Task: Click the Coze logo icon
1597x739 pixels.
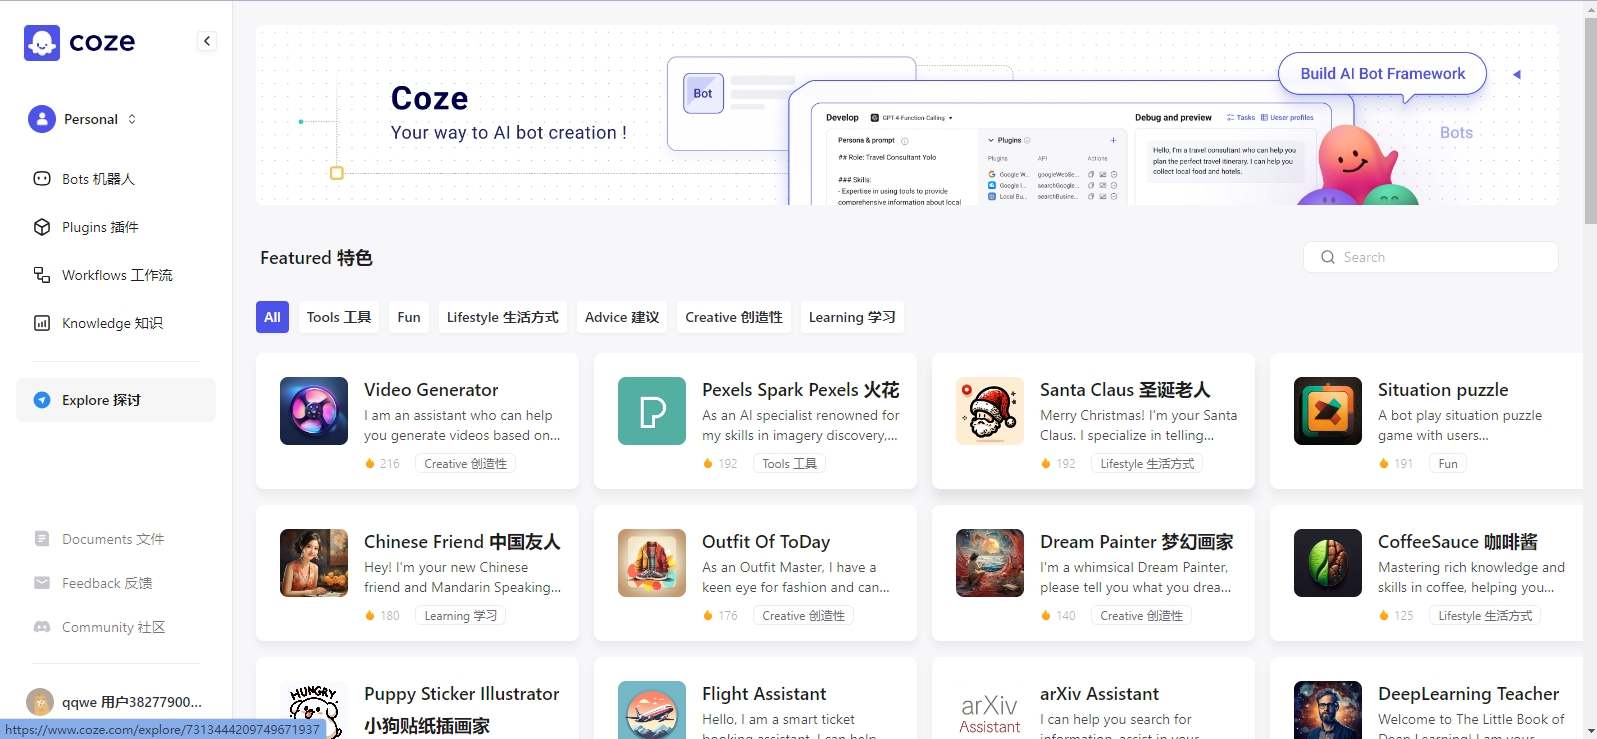Action: click(42, 42)
